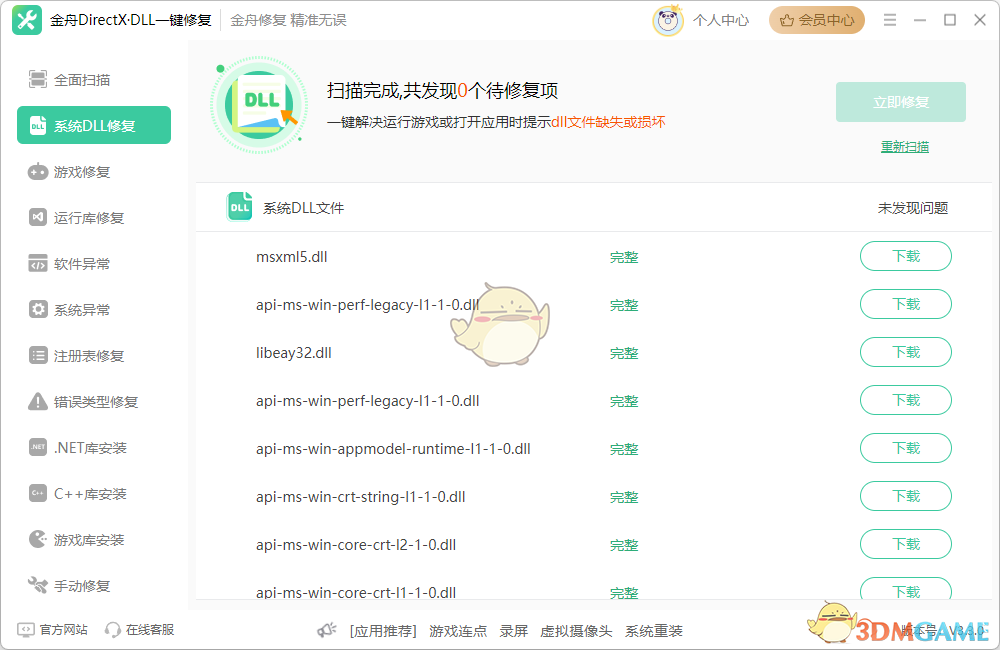Open the hamburger menu icon
This screenshot has height=650, width=1000.
pyautogui.click(x=890, y=20)
